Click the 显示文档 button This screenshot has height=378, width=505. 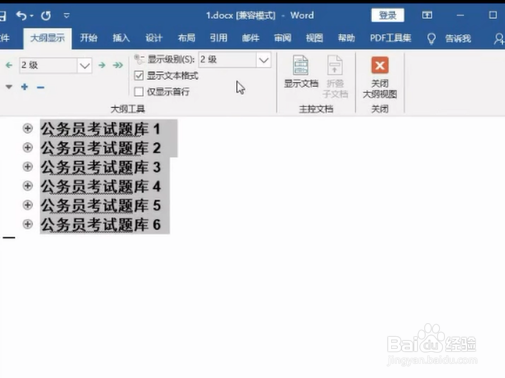coord(301,72)
